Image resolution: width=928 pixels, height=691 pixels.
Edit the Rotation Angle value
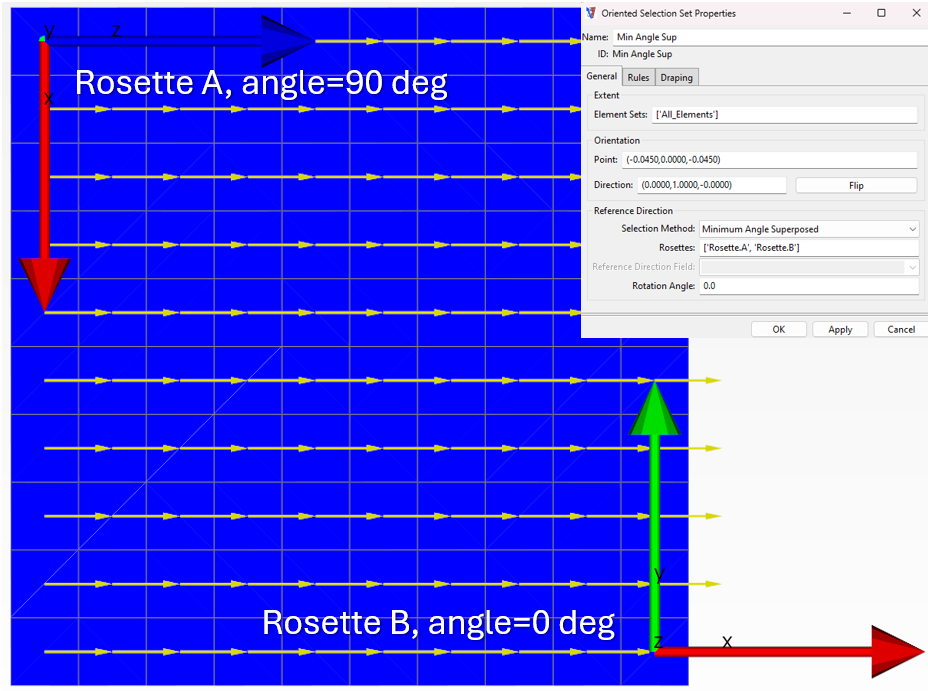pos(810,286)
